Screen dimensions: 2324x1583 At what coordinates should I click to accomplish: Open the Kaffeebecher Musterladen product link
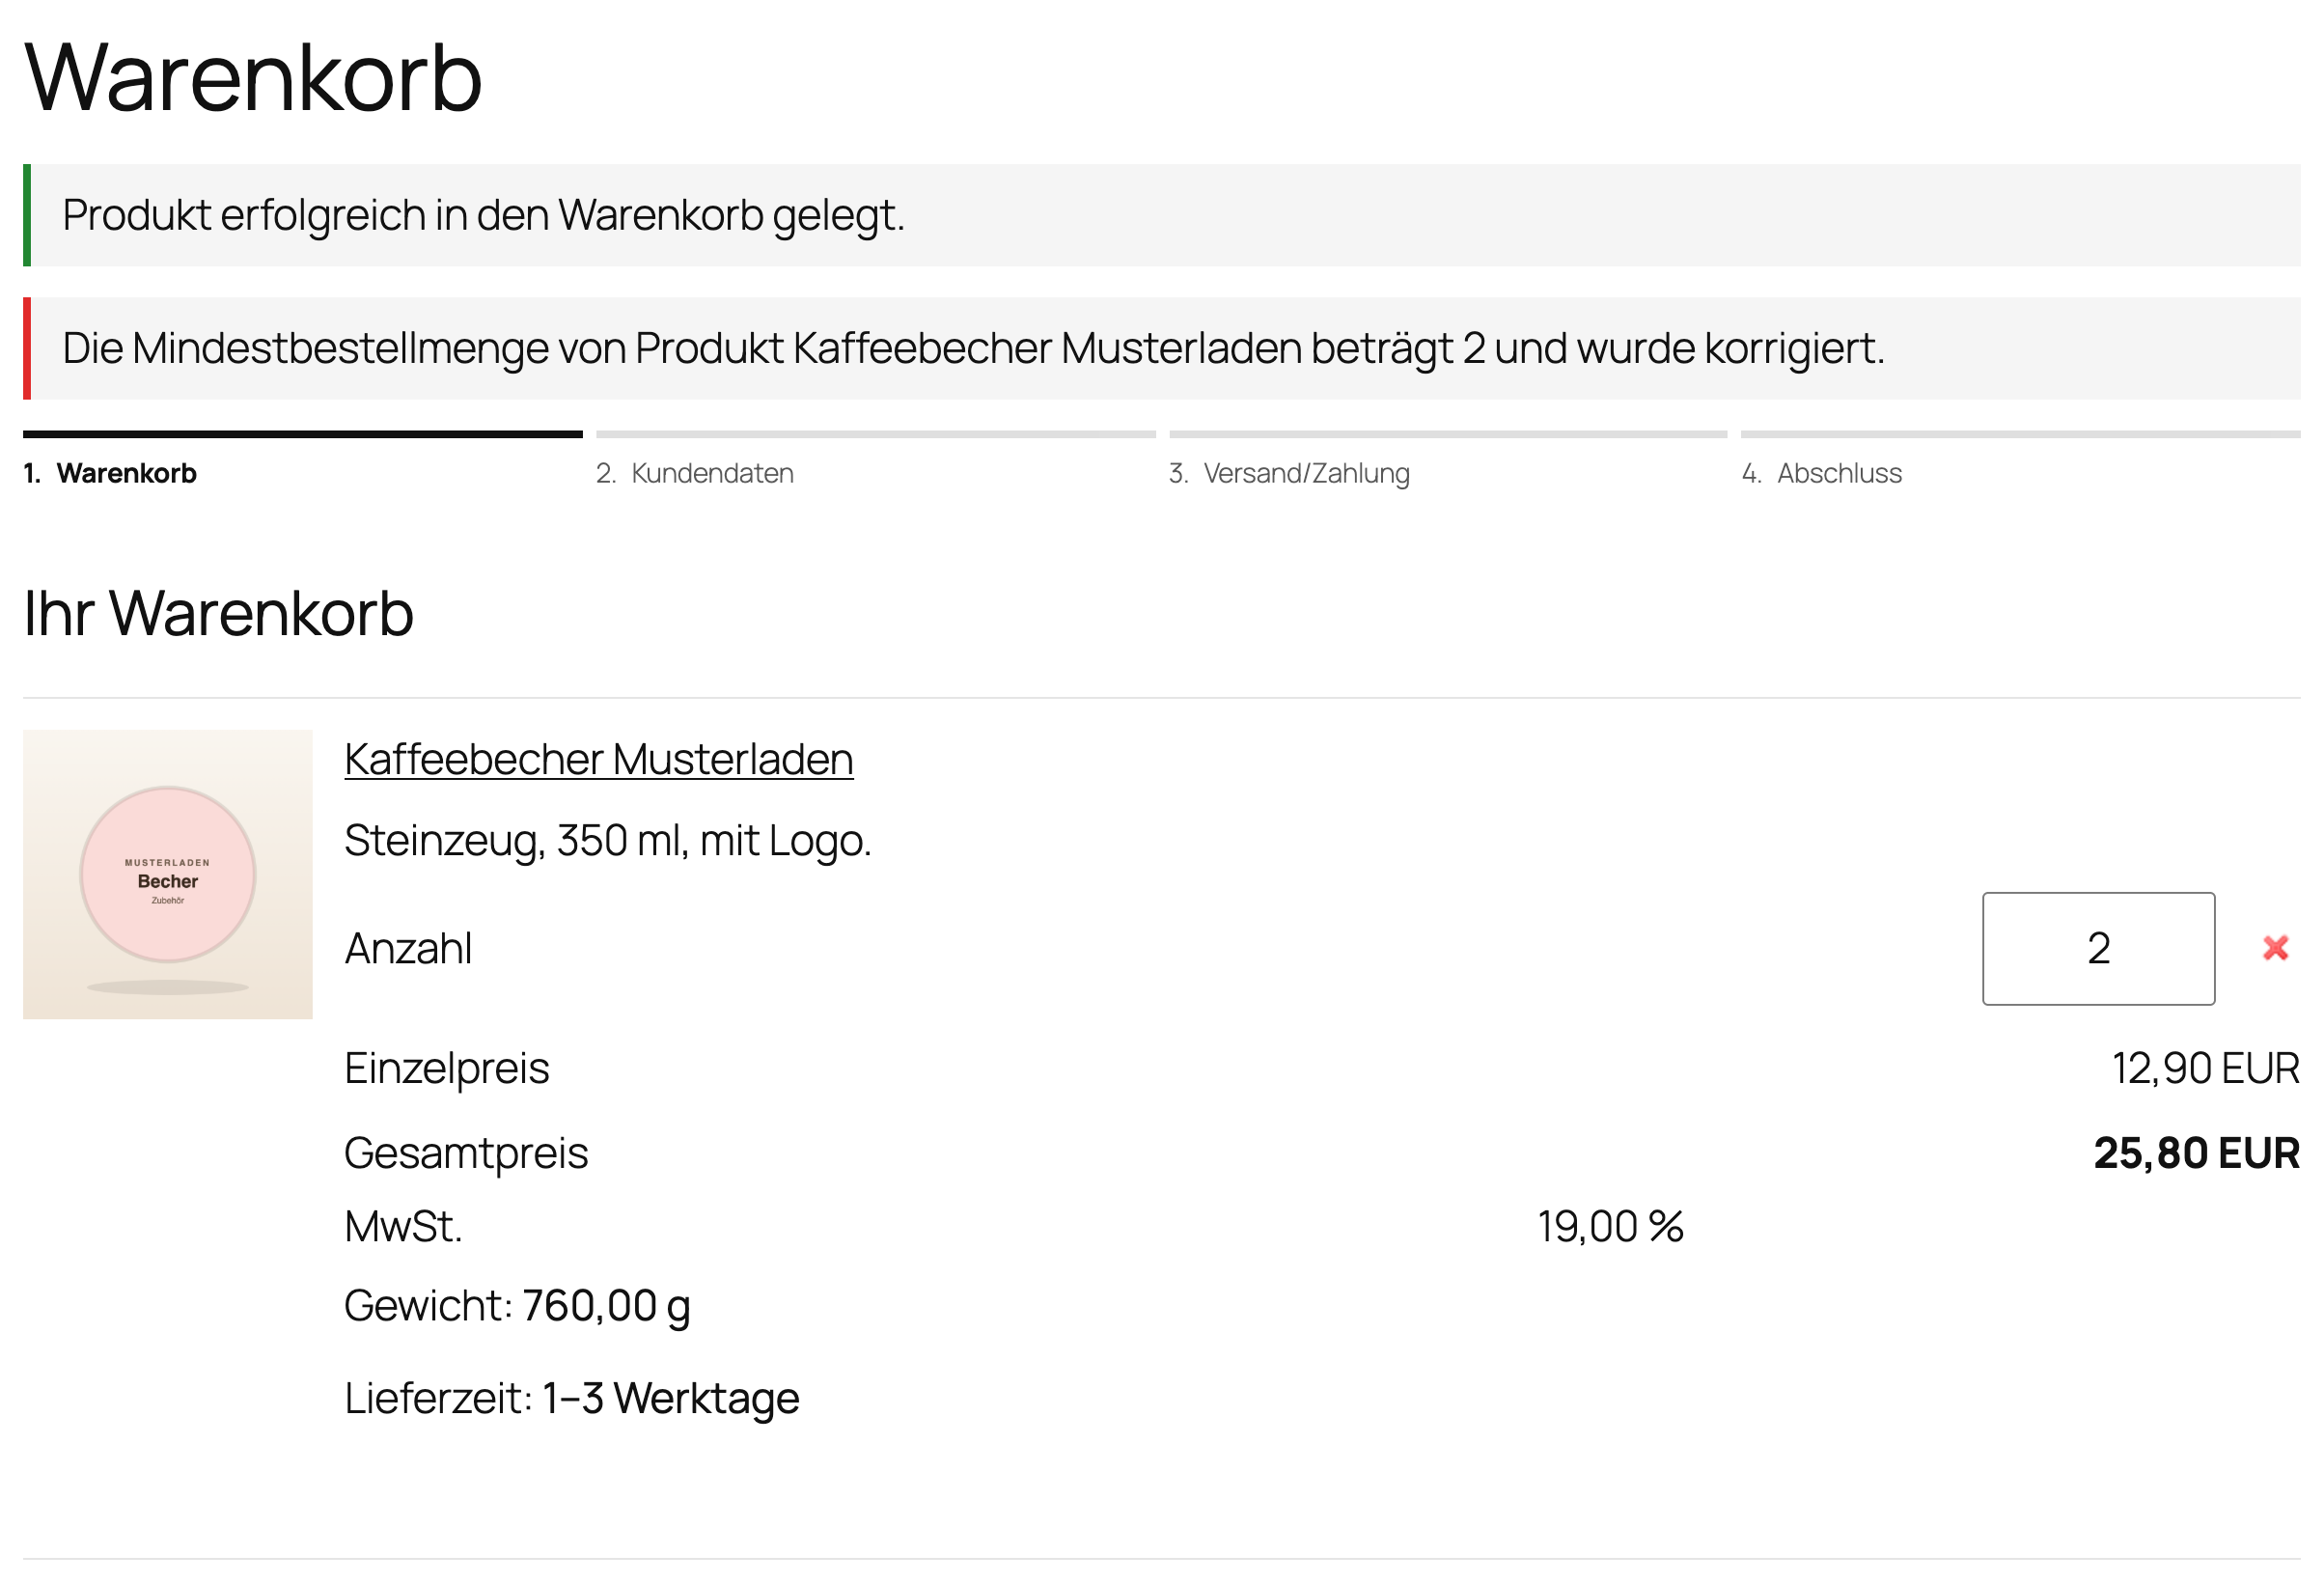598,759
